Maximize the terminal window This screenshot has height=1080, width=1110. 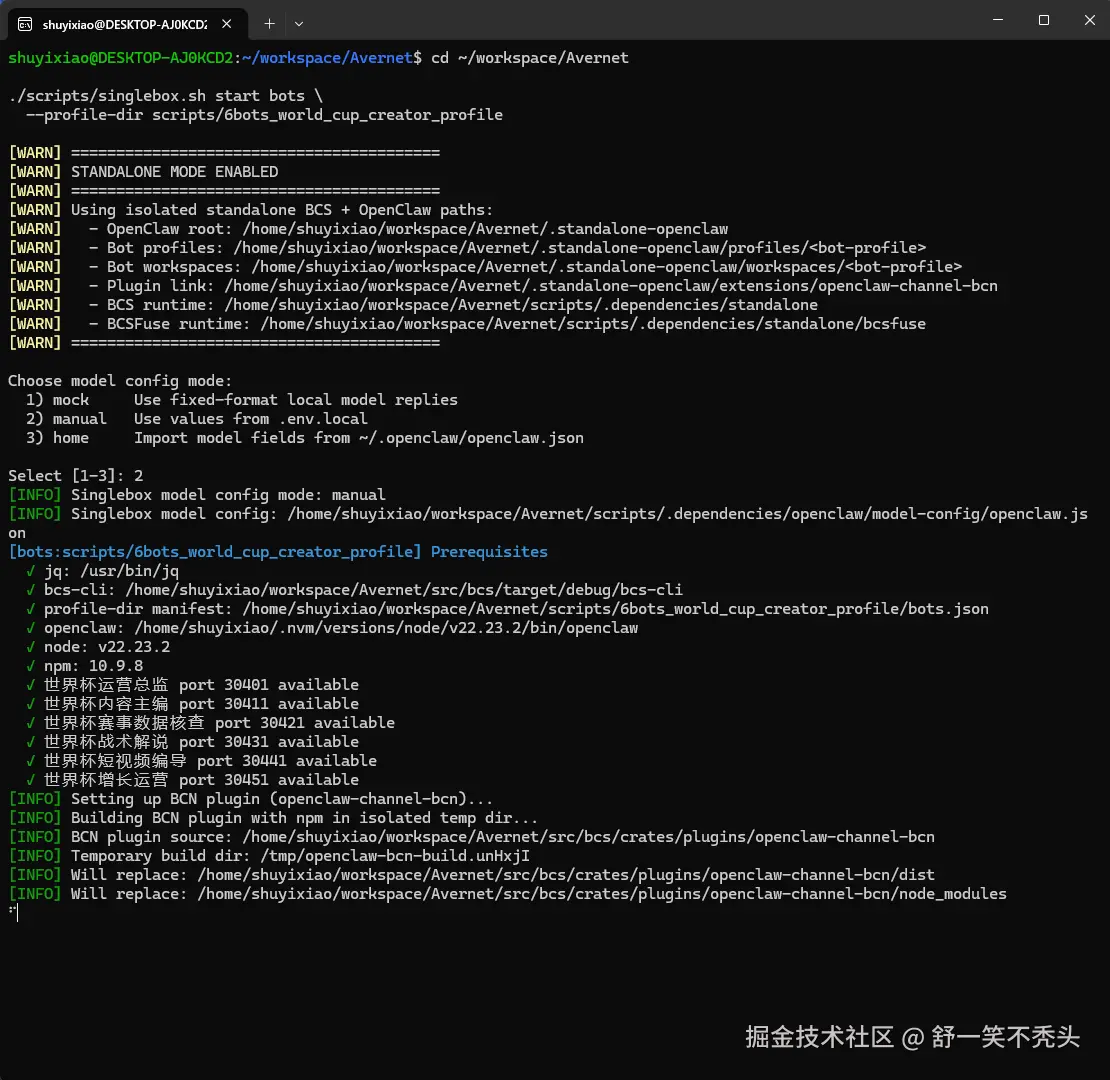(x=1043, y=20)
